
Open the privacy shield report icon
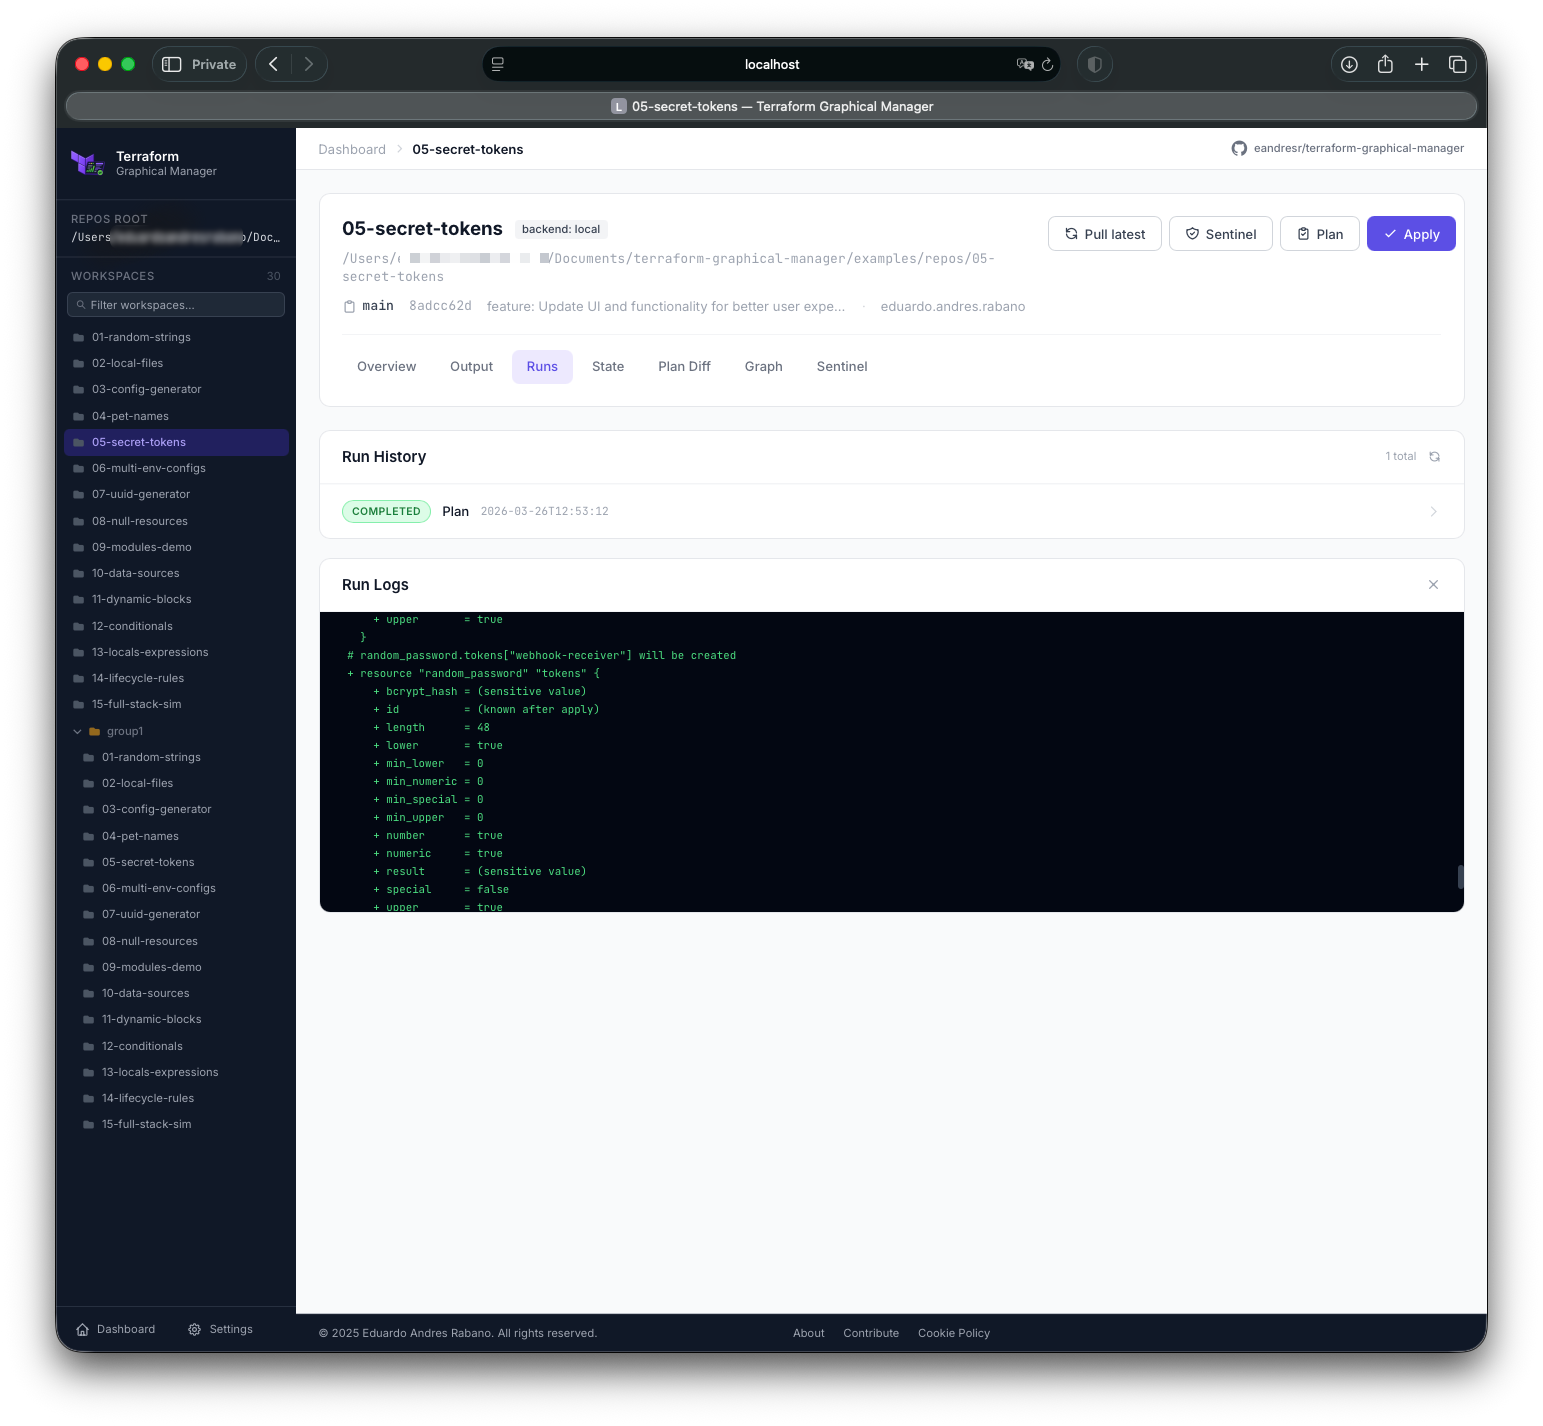pos(1095,64)
